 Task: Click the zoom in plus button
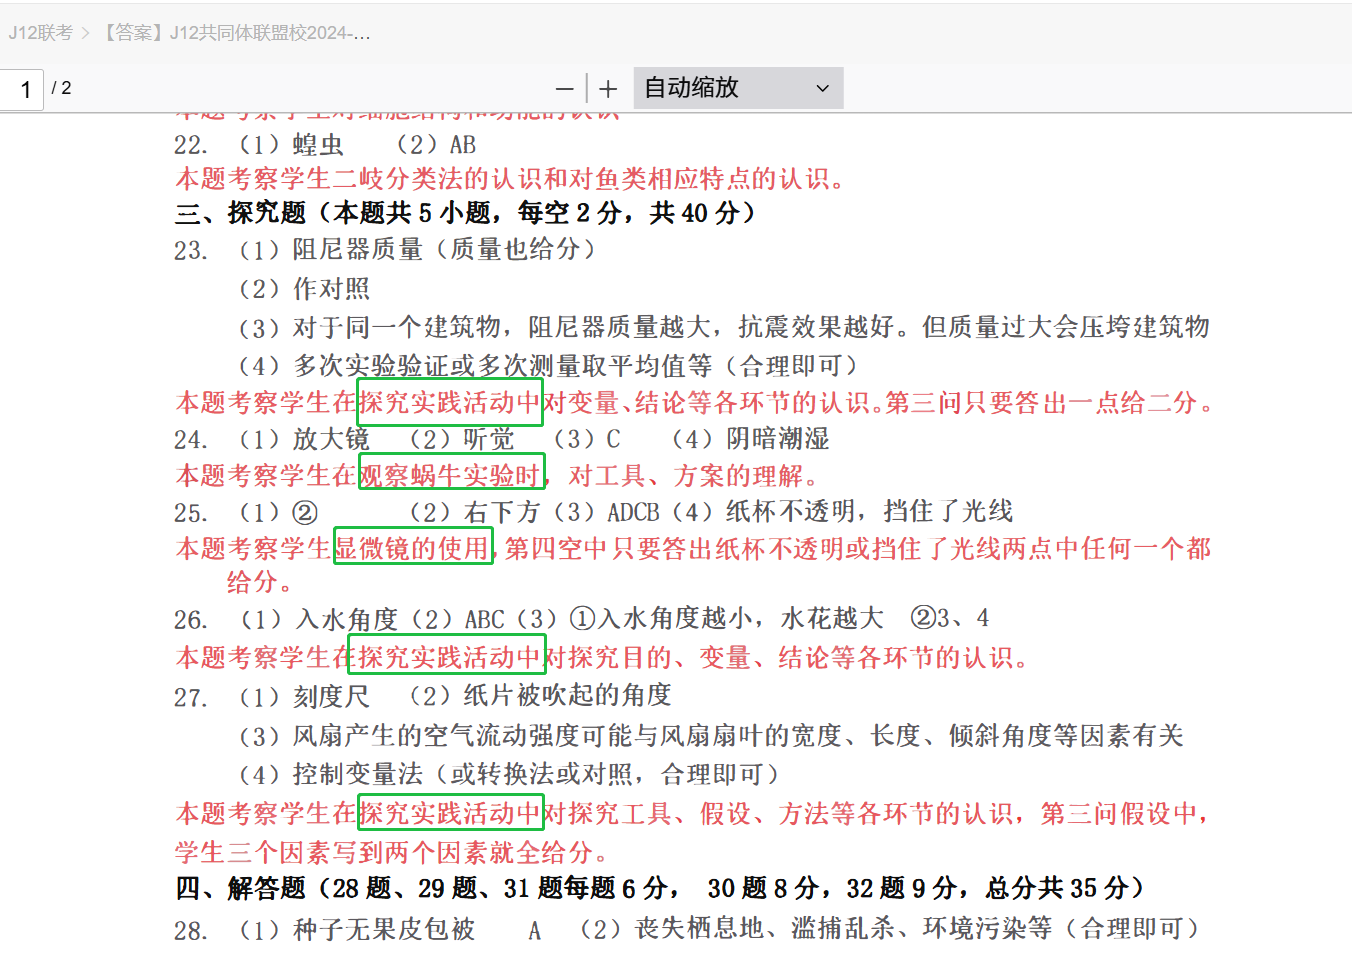[608, 89]
